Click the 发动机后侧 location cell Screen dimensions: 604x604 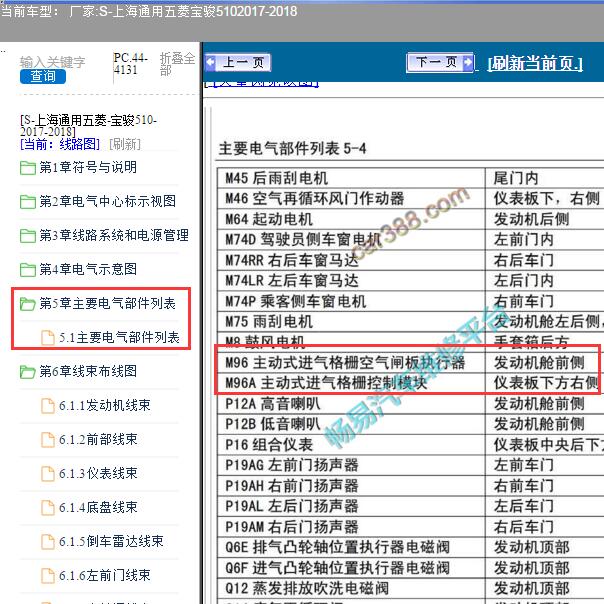[x=545, y=219]
